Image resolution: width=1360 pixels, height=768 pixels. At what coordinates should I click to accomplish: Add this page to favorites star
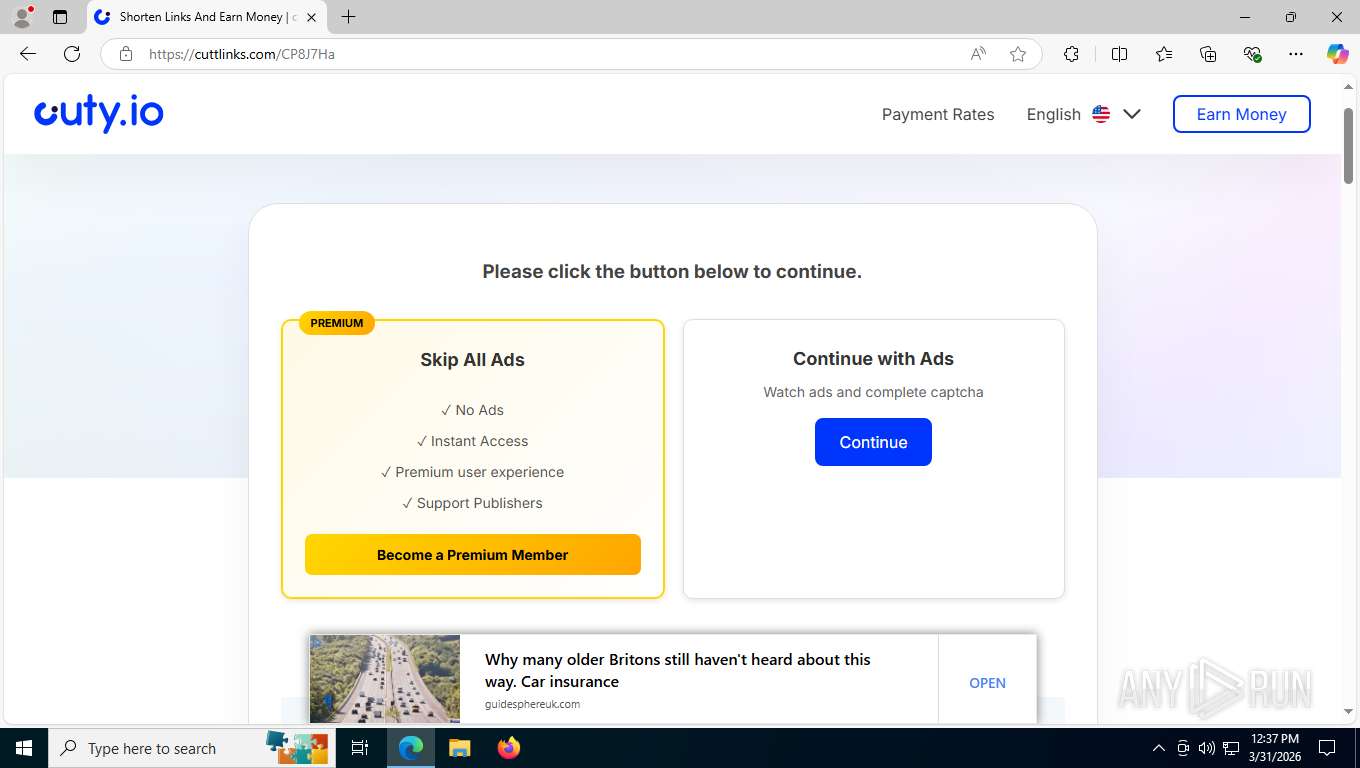tap(1018, 54)
